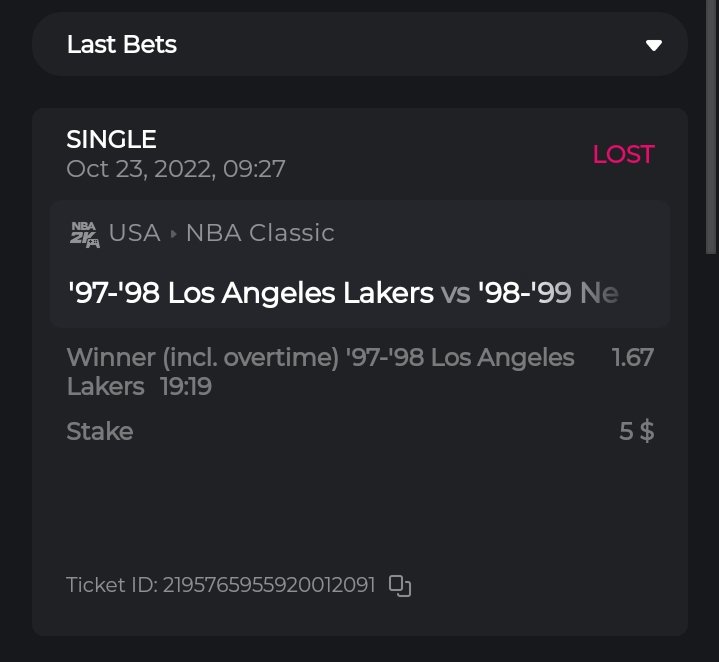Open the USA country breadcrumb
The image size is (719, 662).
134,233
